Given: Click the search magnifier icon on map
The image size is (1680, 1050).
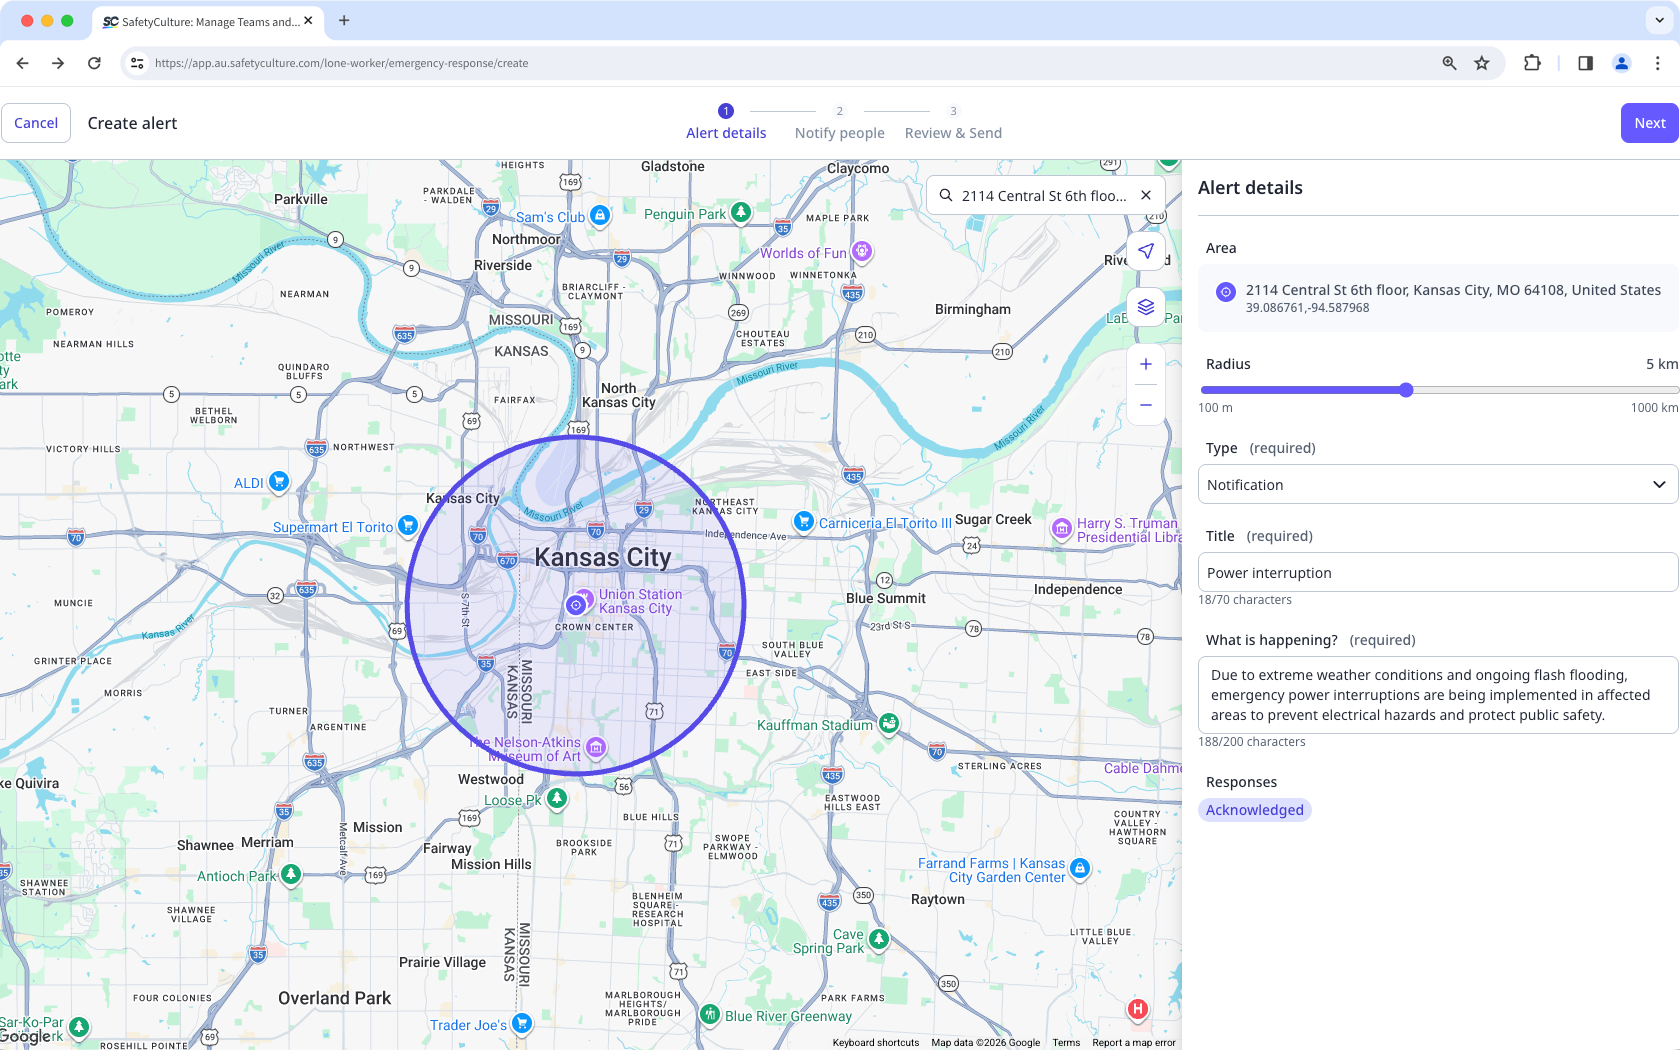Looking at the screenshot, I should coord(946,196).
